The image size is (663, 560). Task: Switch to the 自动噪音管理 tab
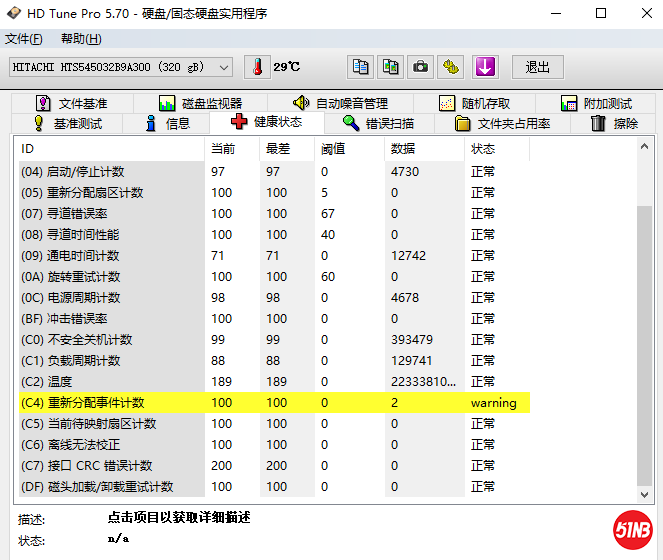pos(340,103)
